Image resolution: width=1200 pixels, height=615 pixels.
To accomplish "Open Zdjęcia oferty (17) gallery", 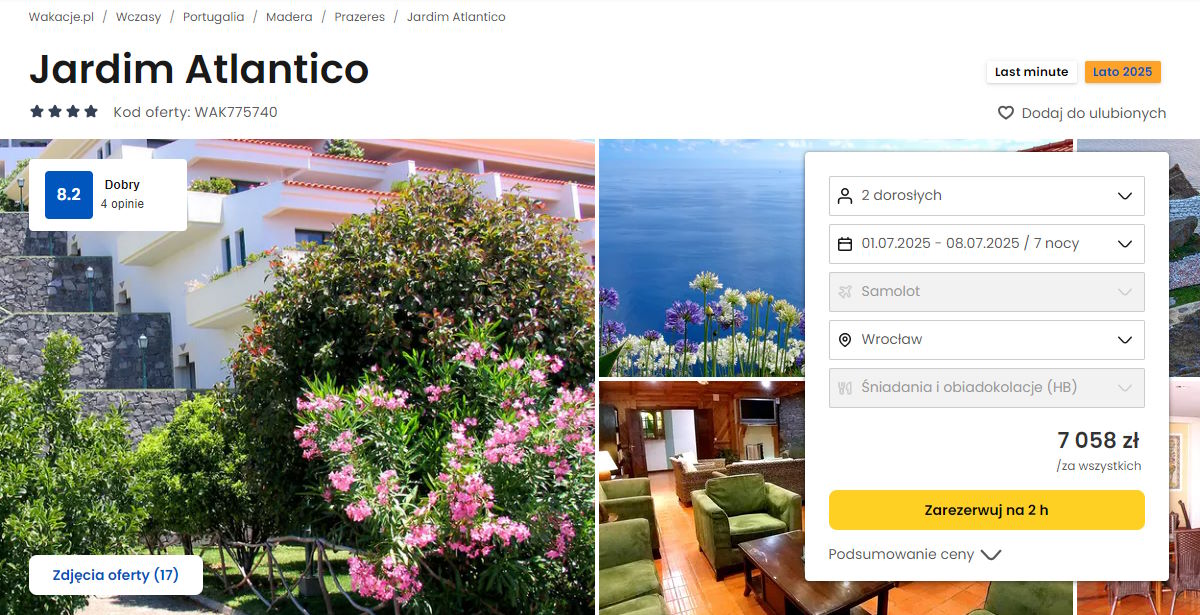I will [116, 575].
